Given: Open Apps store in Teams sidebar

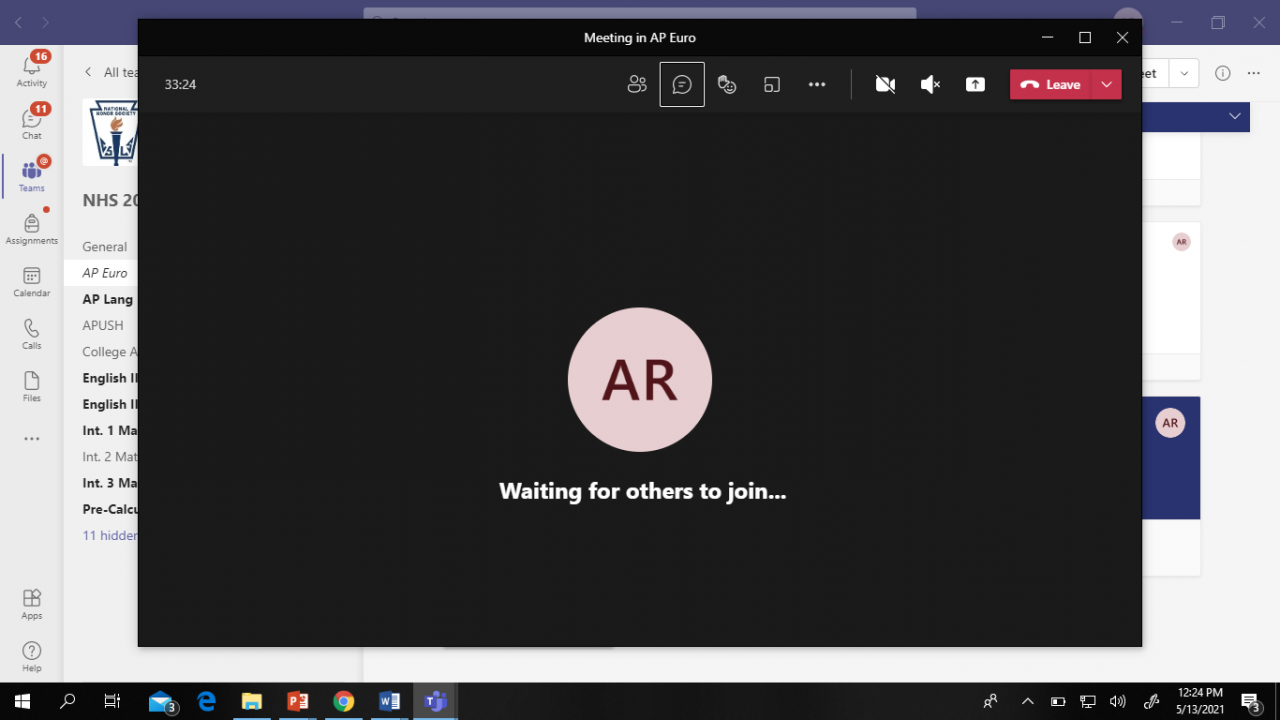Looking at the screenshot, I should point(32,603).
